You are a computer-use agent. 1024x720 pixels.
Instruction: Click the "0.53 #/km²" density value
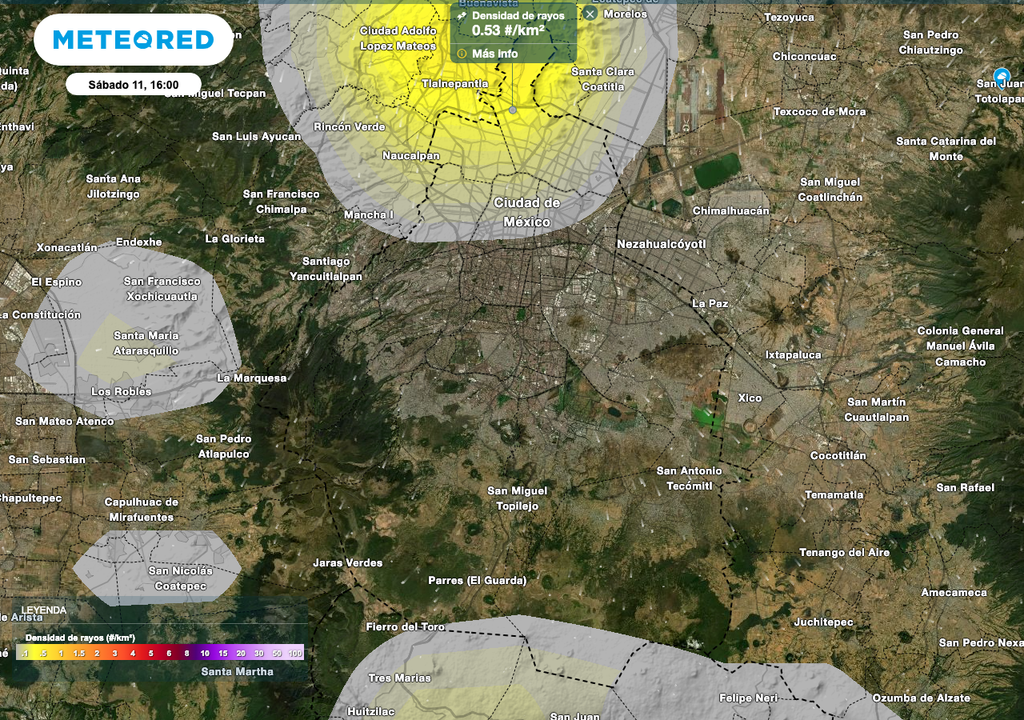coord(507,30)
